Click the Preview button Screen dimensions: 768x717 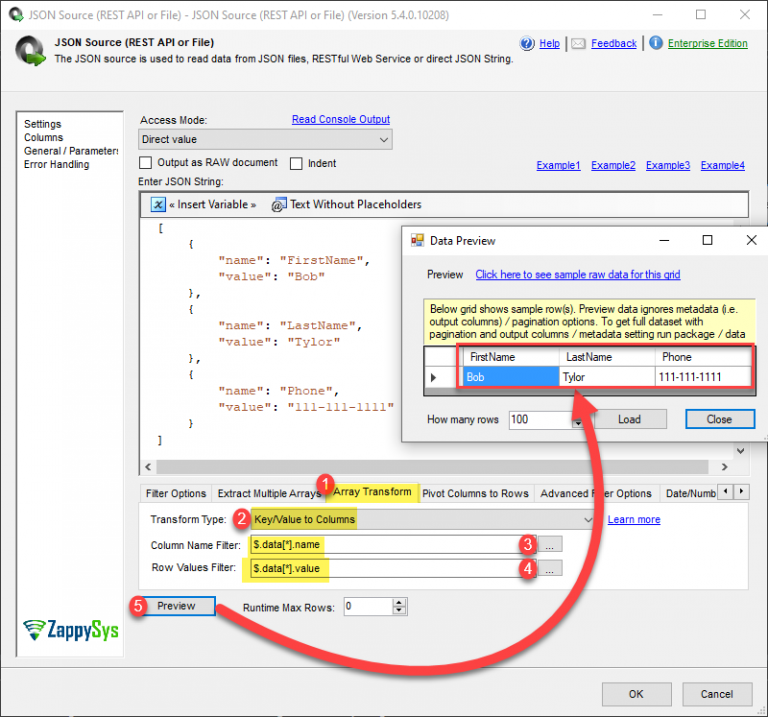pos(176,606)
